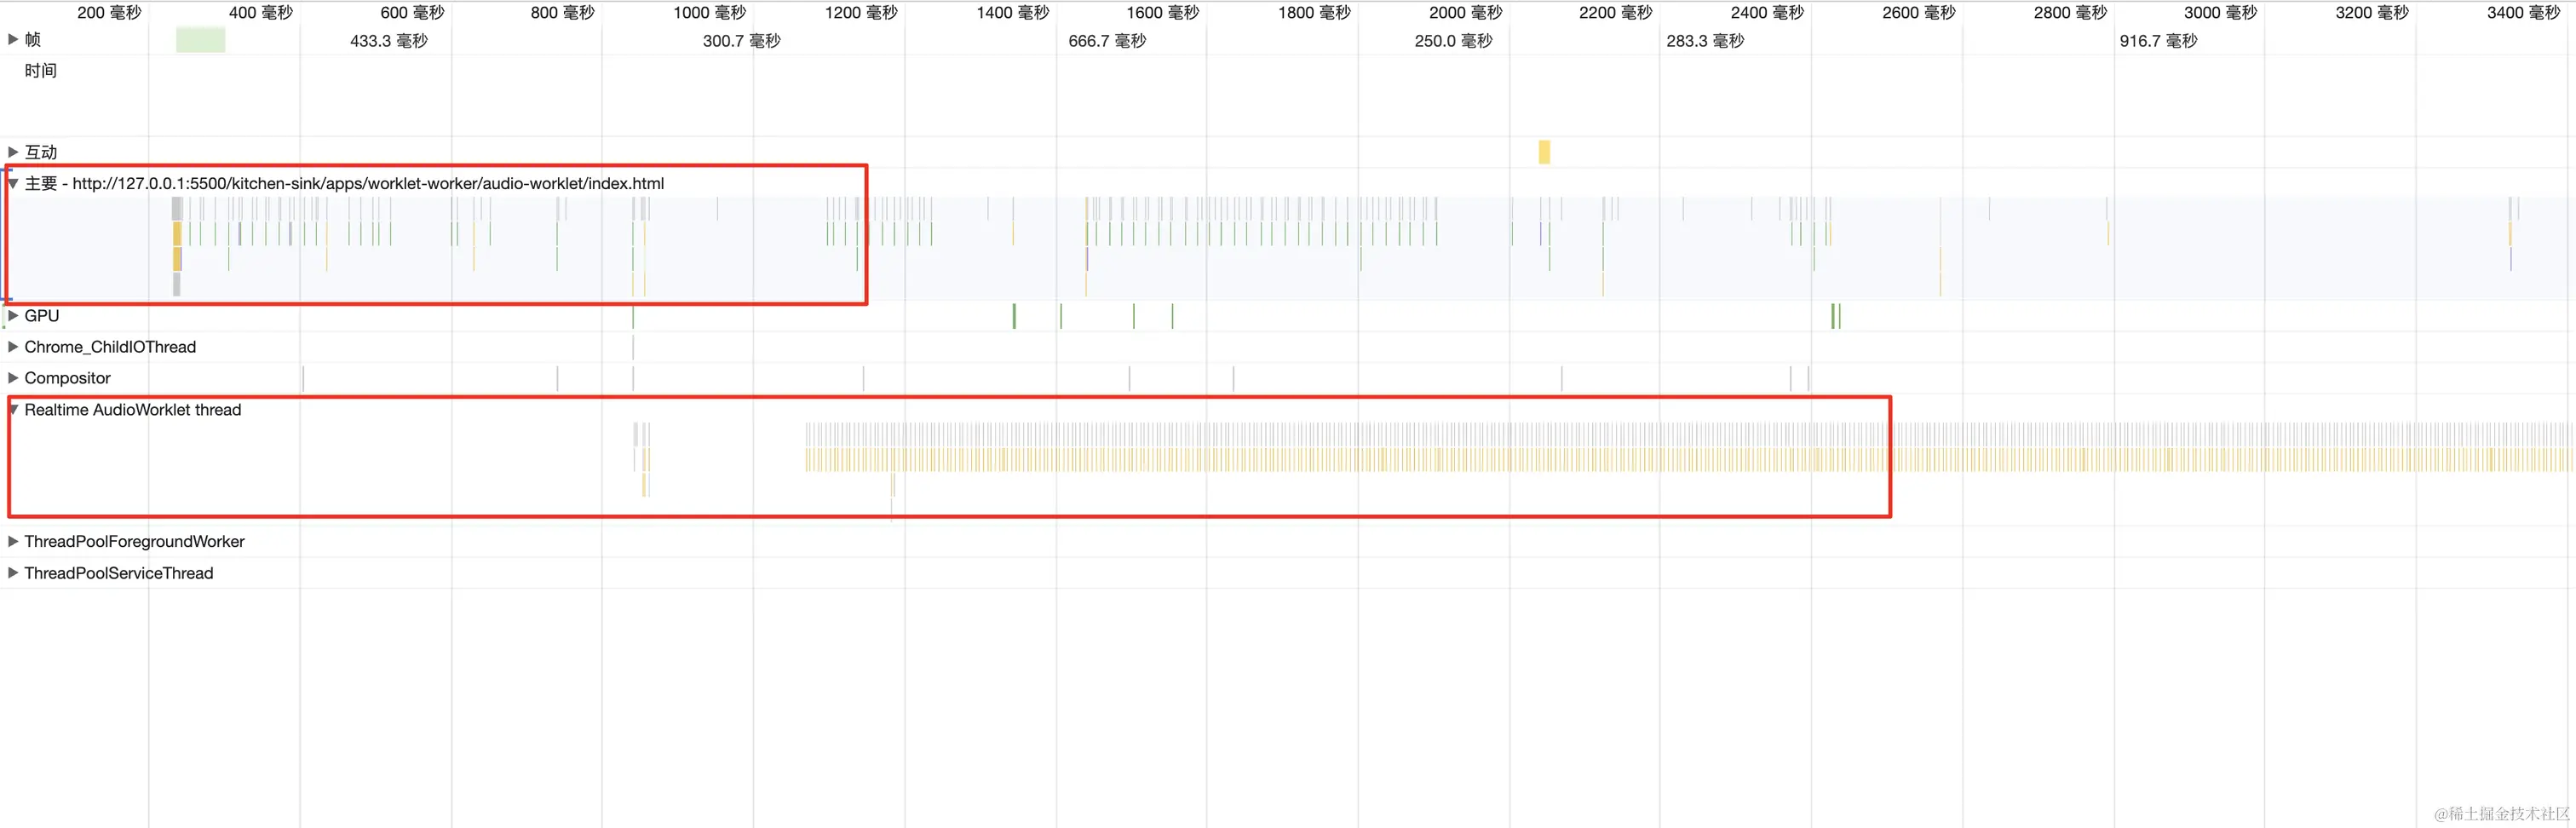Image resolution: width=2576 pixels, height=828 pixels.
Task: Select the 433.3 毫秒 frame
Action: point(389,41)
